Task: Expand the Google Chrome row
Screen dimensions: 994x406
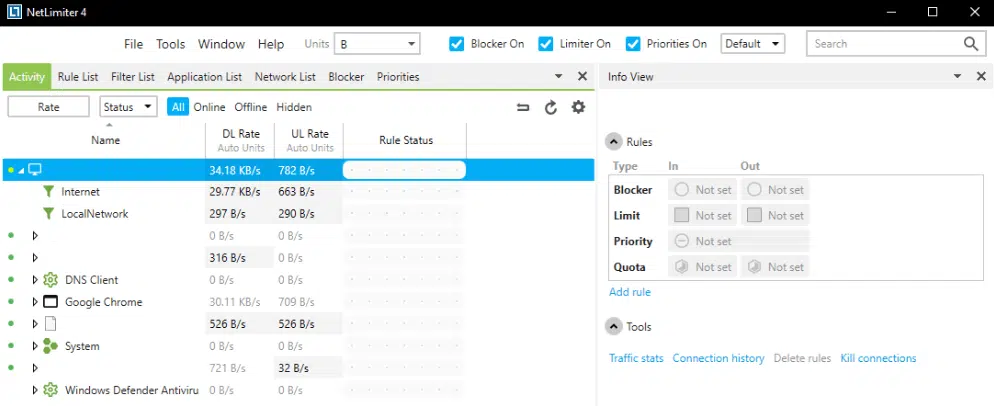Action: pyautogui.click(x=35, y=302)
